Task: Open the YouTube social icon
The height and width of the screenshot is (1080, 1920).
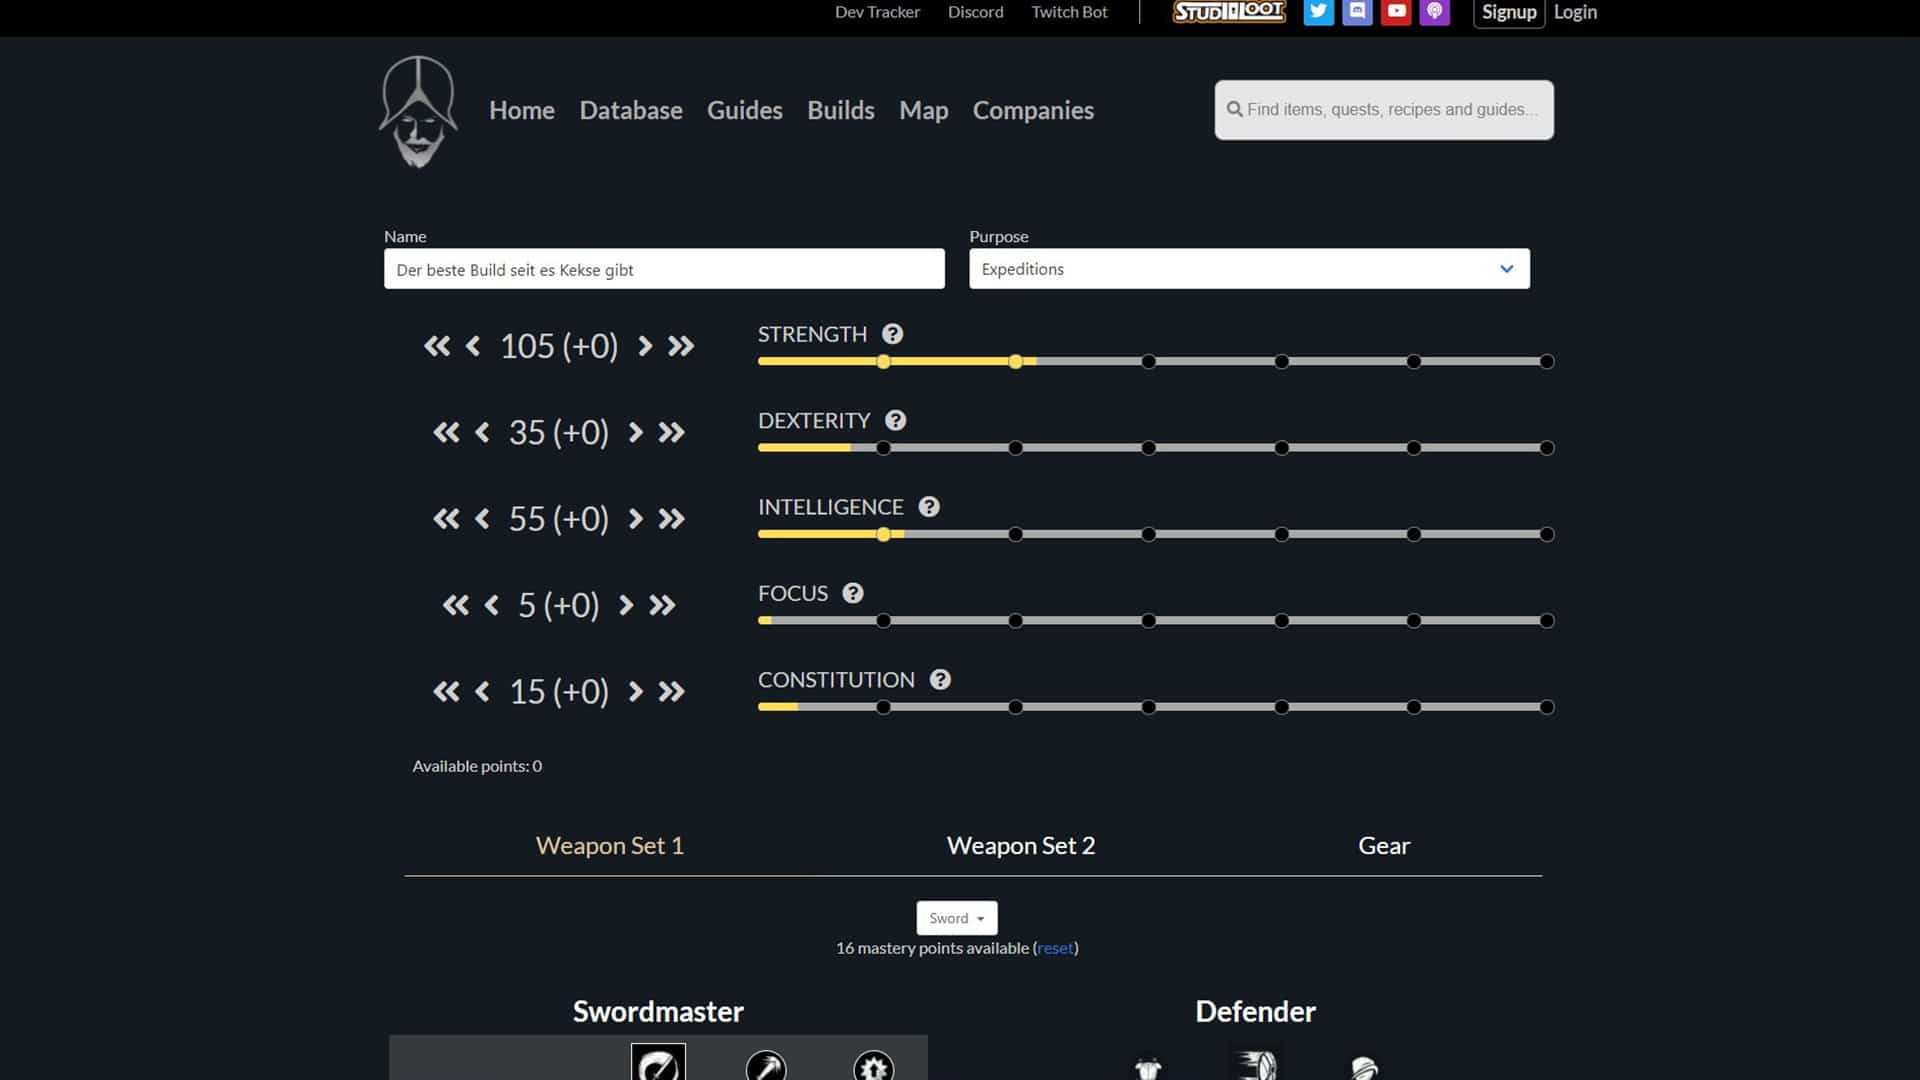Action: click(x=1396, y=12)
